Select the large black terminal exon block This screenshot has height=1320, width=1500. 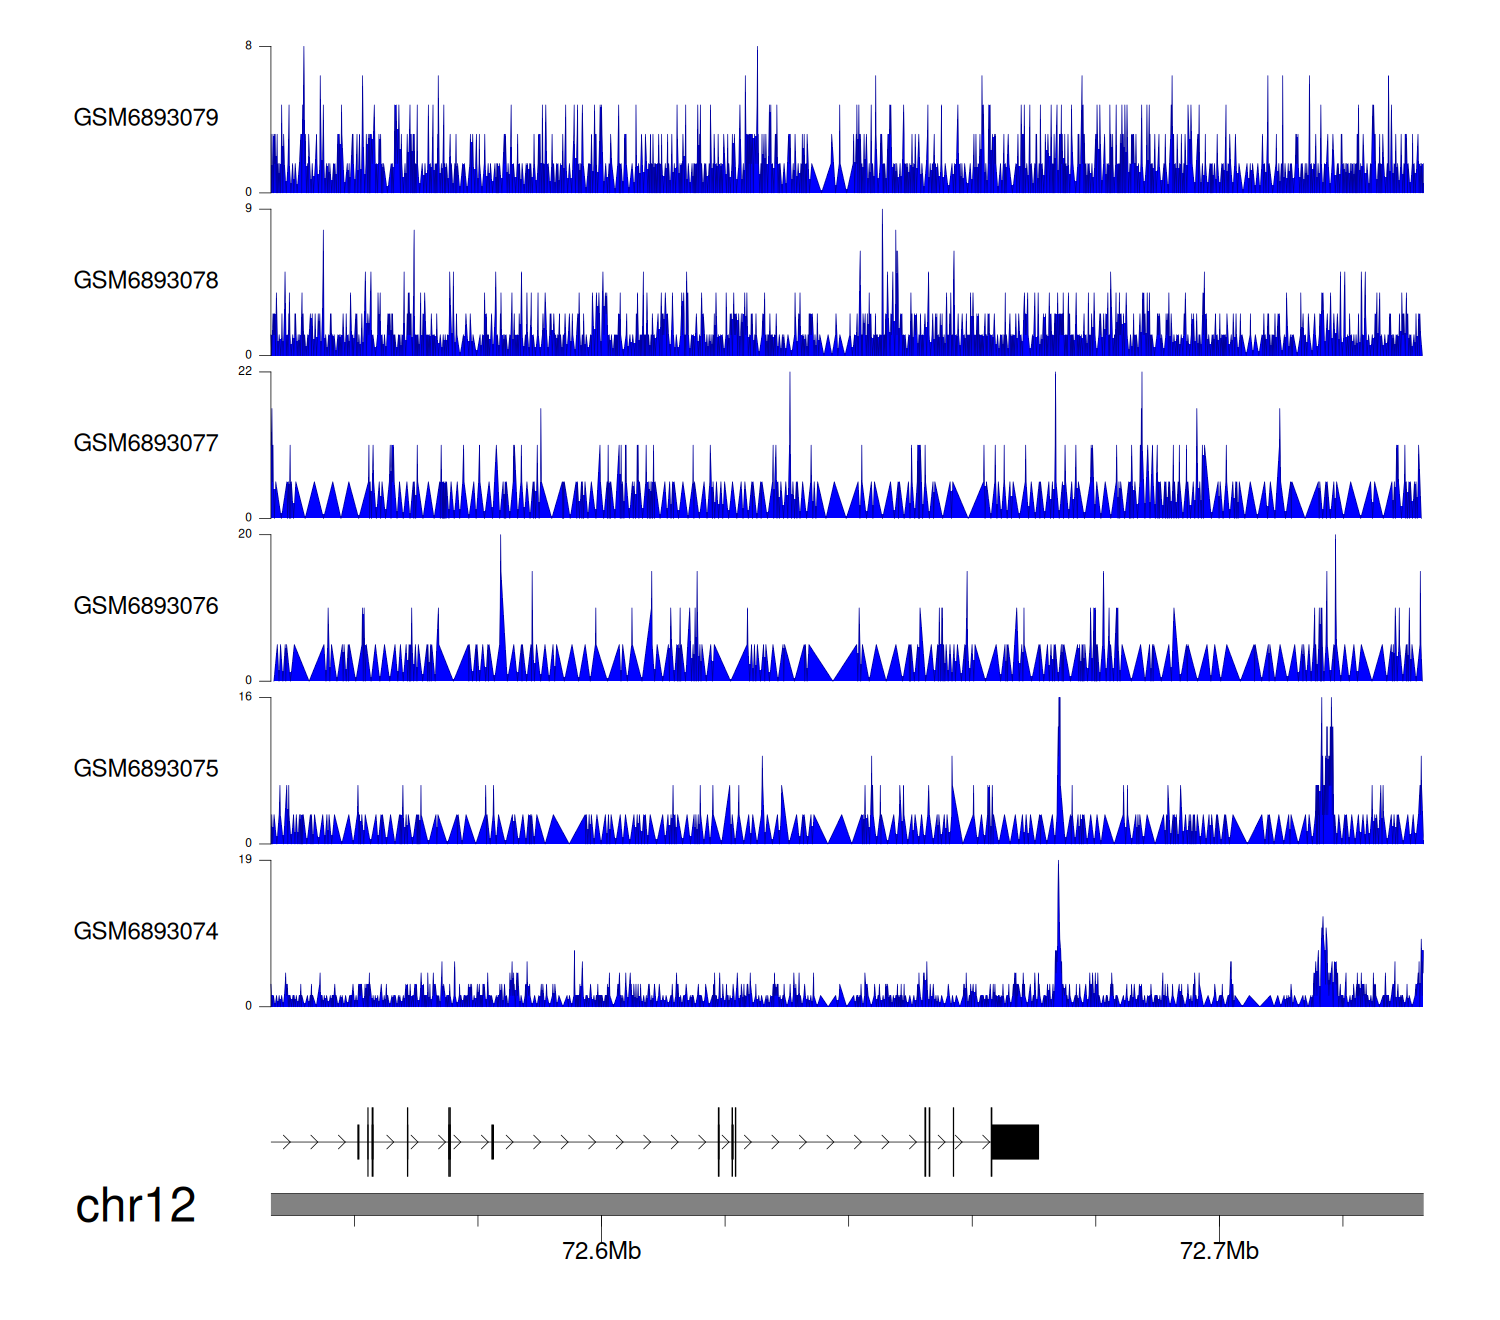click(x=1015, y=1142)
